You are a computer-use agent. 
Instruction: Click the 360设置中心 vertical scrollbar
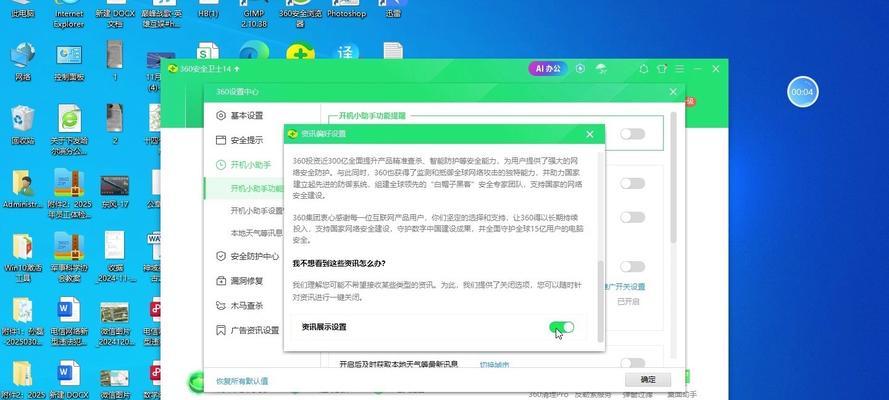[x=674, y=178]
